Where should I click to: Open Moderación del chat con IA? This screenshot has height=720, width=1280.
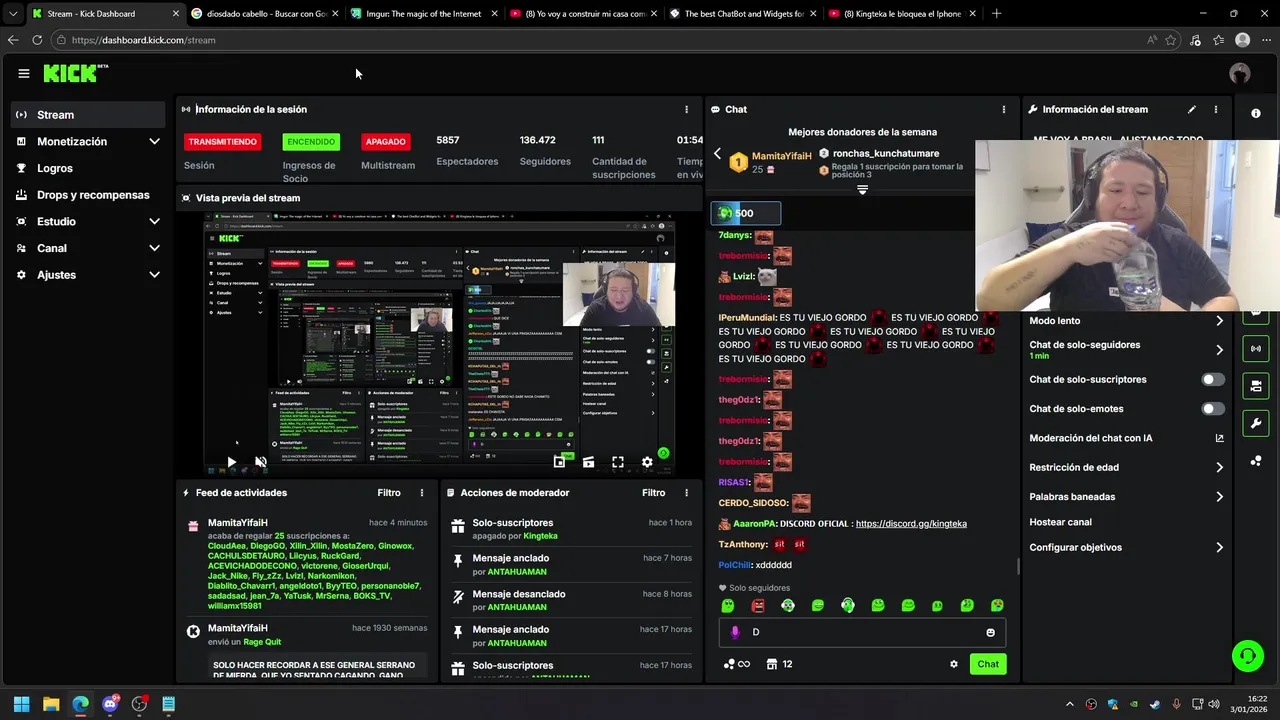click(x=1126, y=438)
